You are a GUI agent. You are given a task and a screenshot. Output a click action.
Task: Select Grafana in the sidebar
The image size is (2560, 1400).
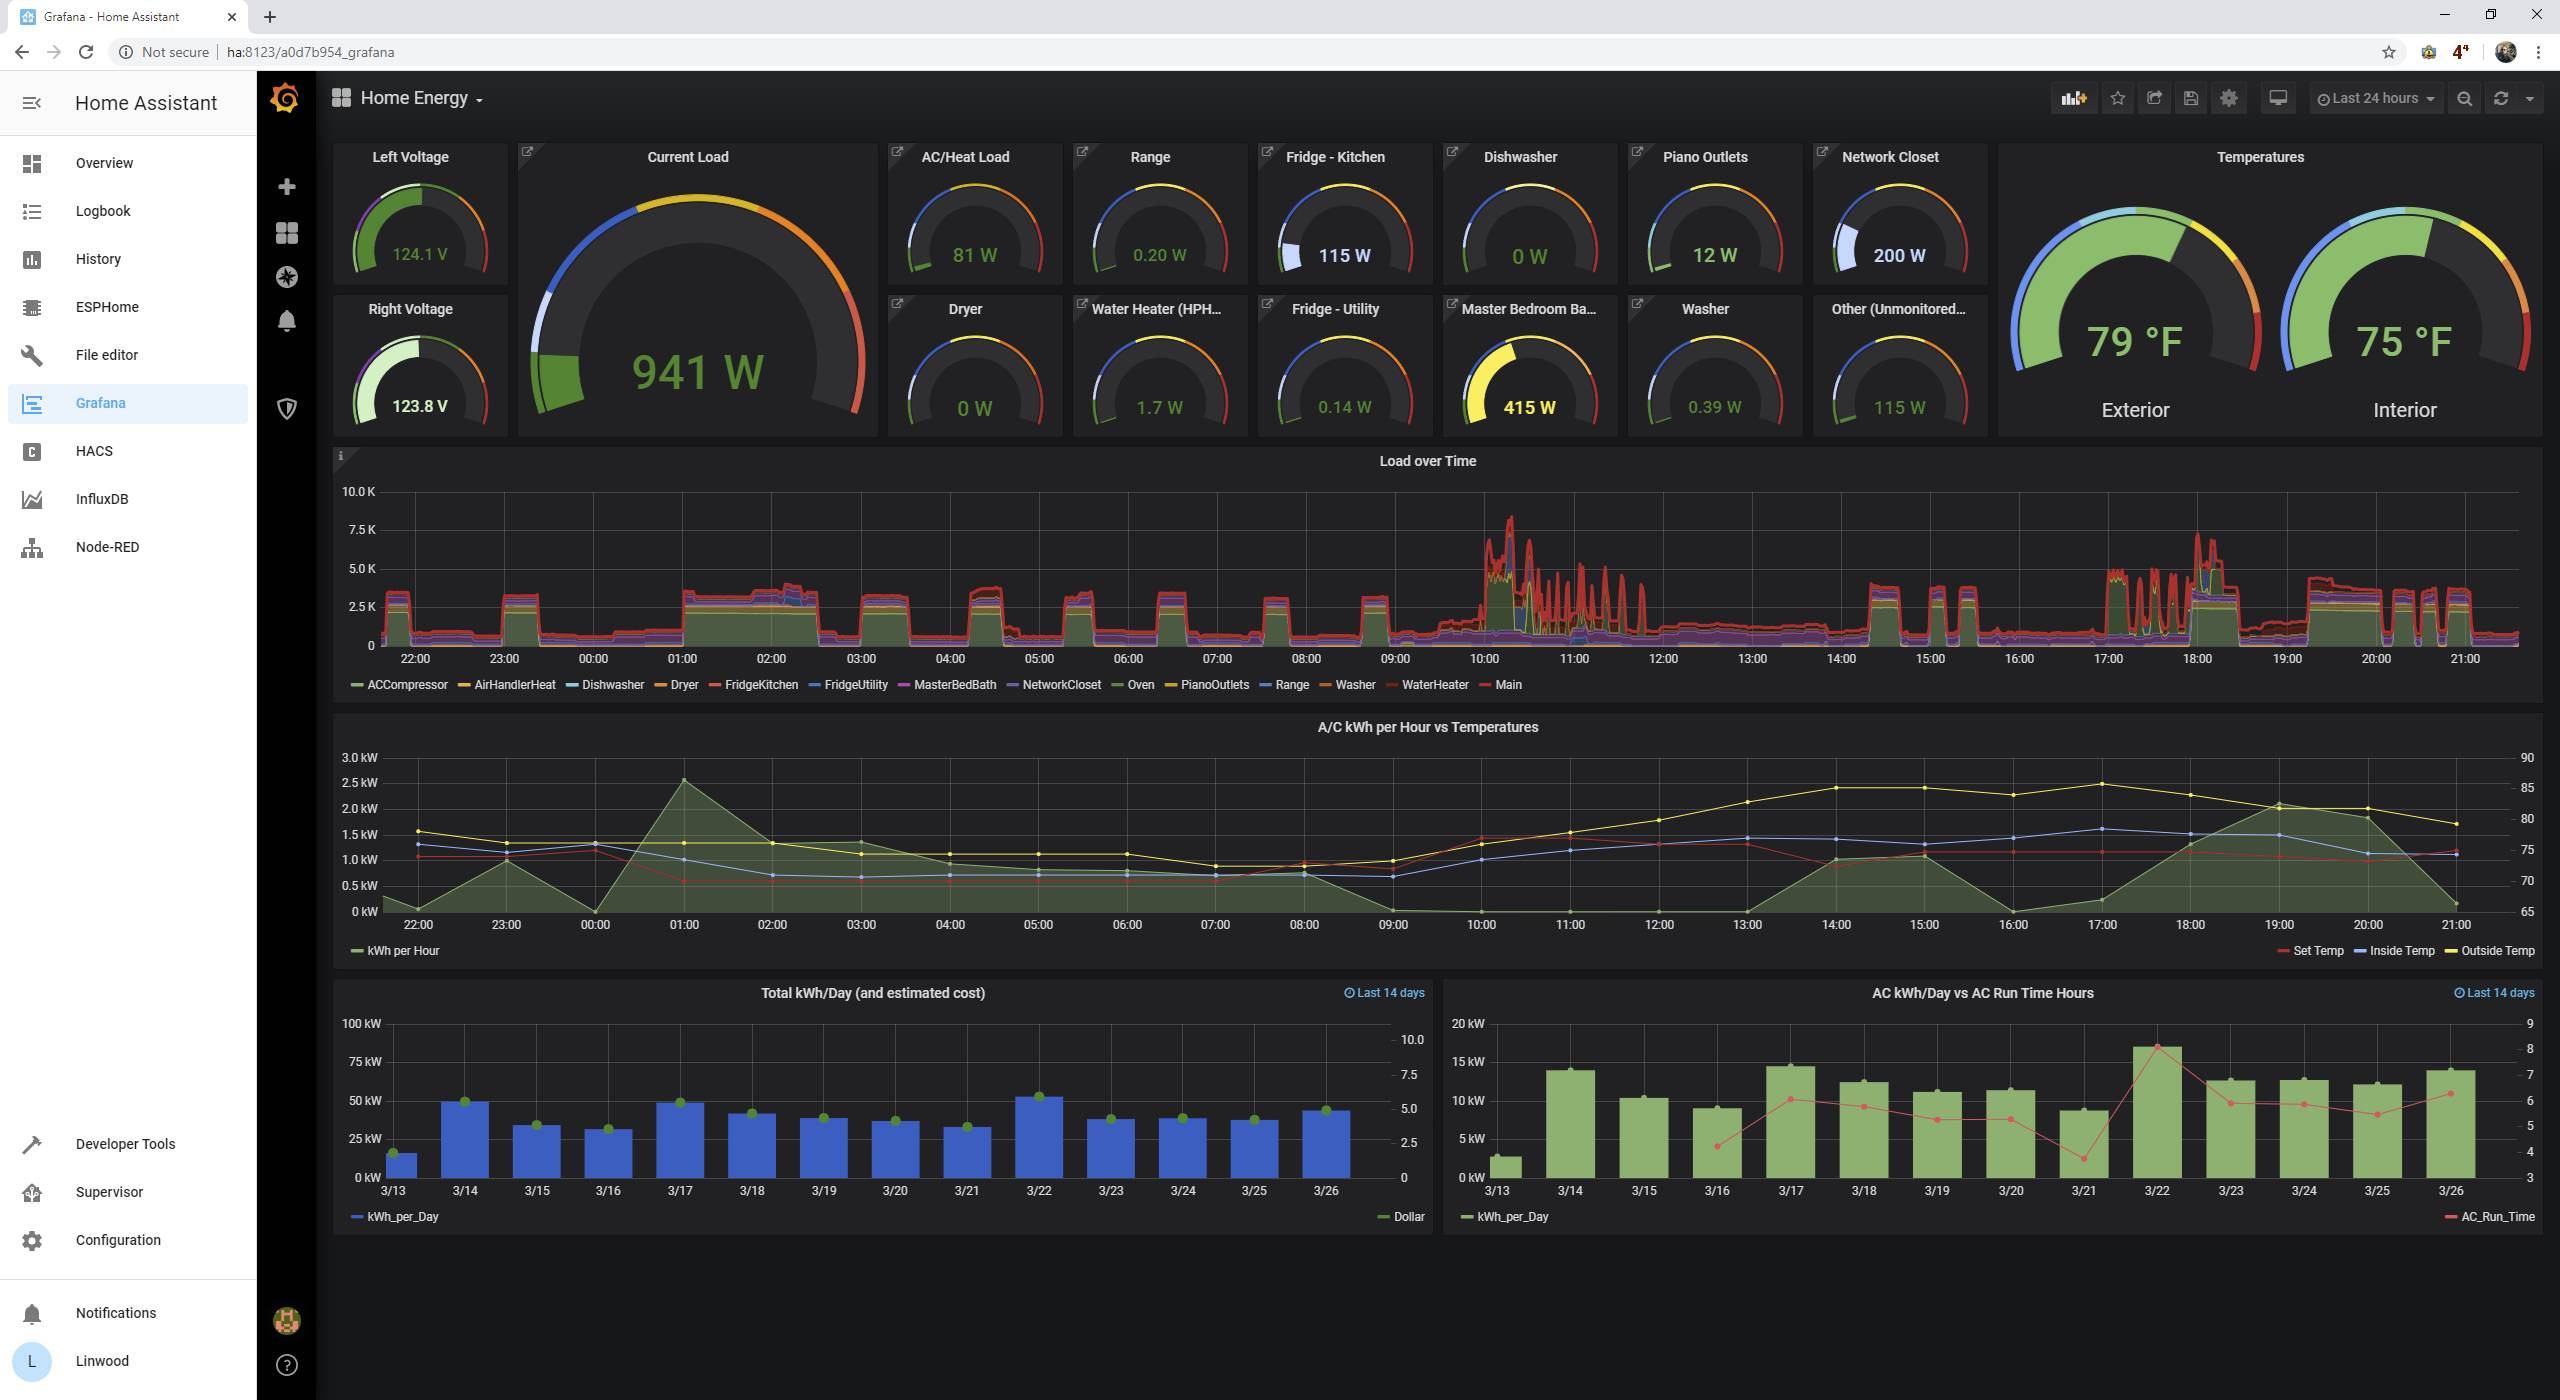click(x=128, y=403)
